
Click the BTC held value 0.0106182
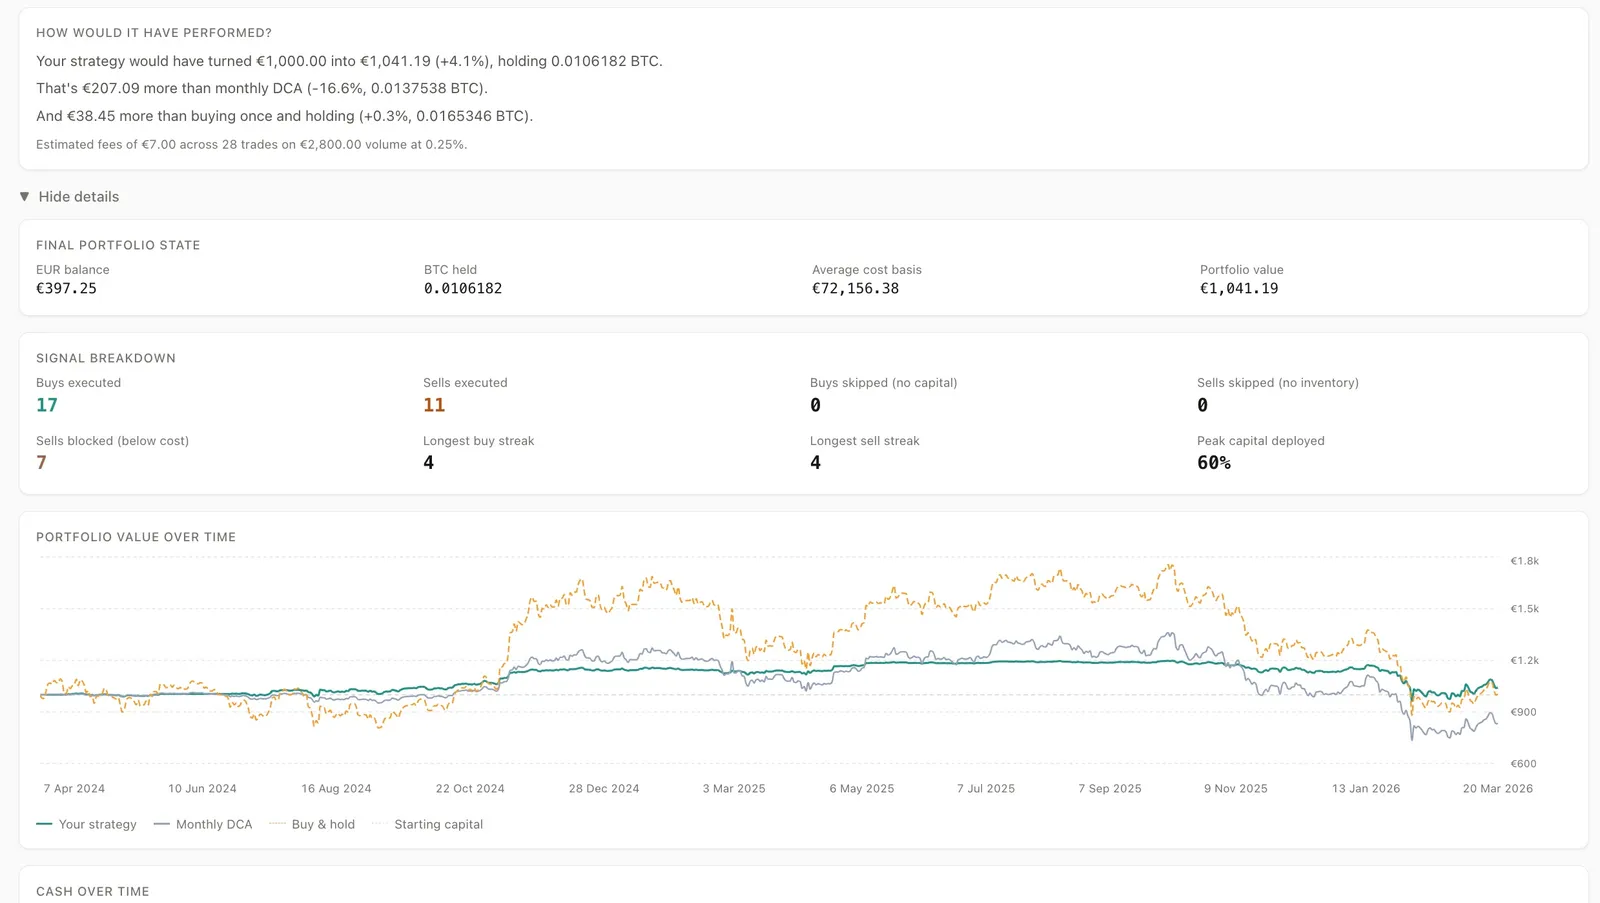click(463, 288)
